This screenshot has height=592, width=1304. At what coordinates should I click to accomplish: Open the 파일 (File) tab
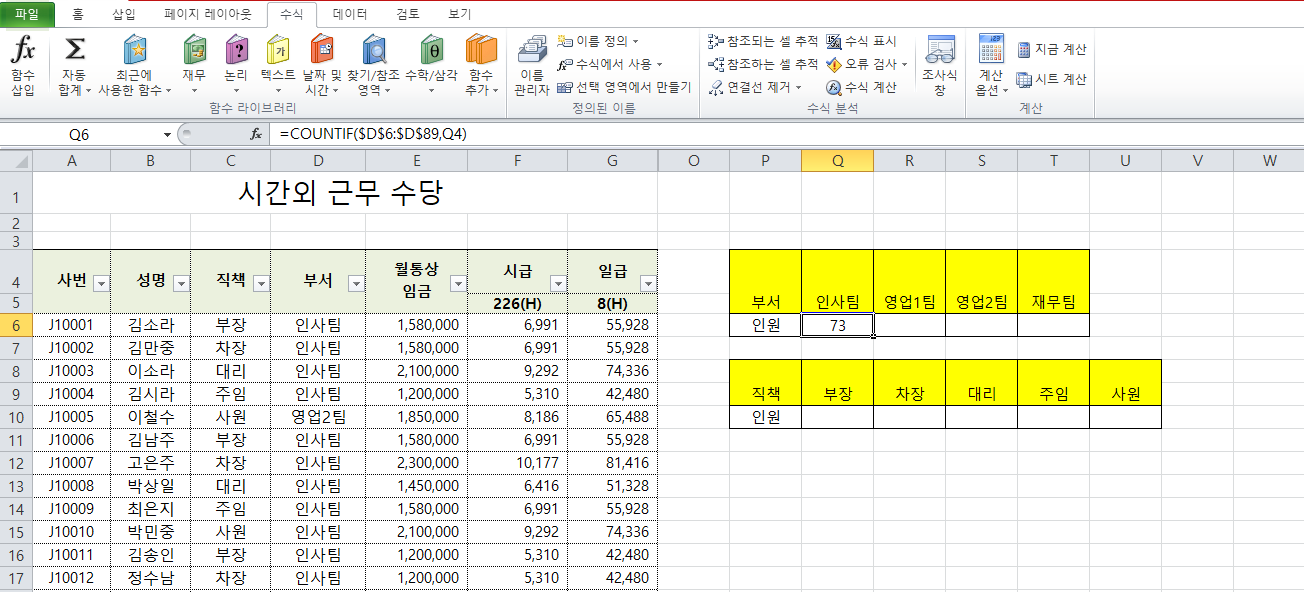(27, 14)
